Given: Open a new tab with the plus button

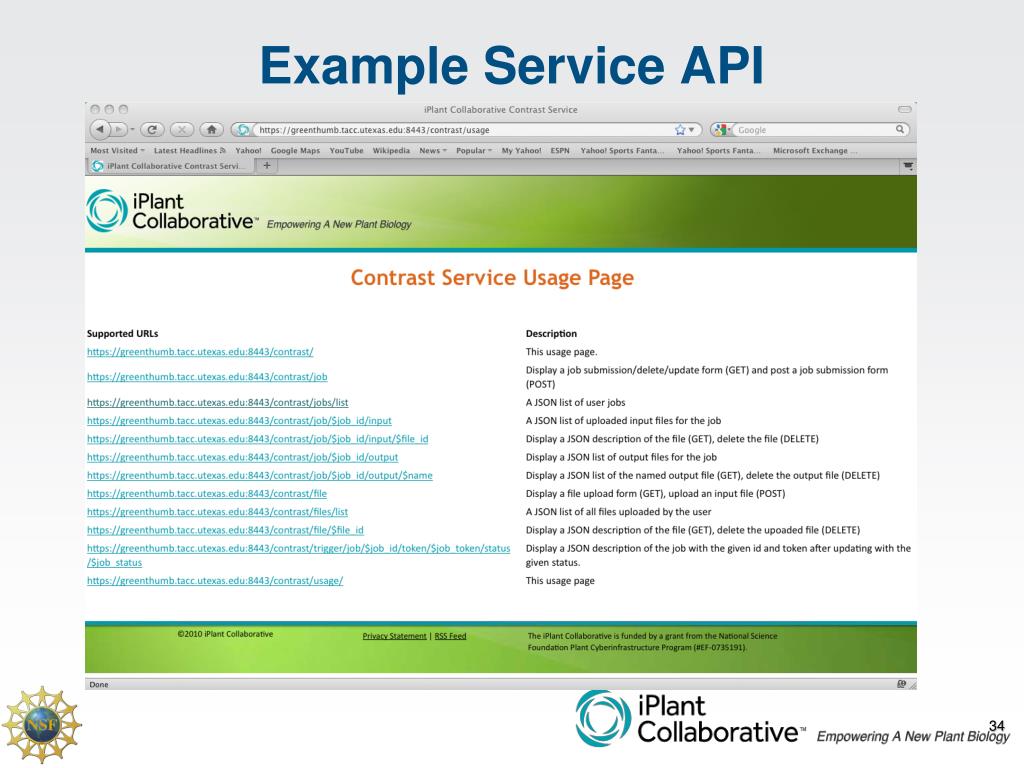Looking at the screenshot, I should tap(266, 166).
